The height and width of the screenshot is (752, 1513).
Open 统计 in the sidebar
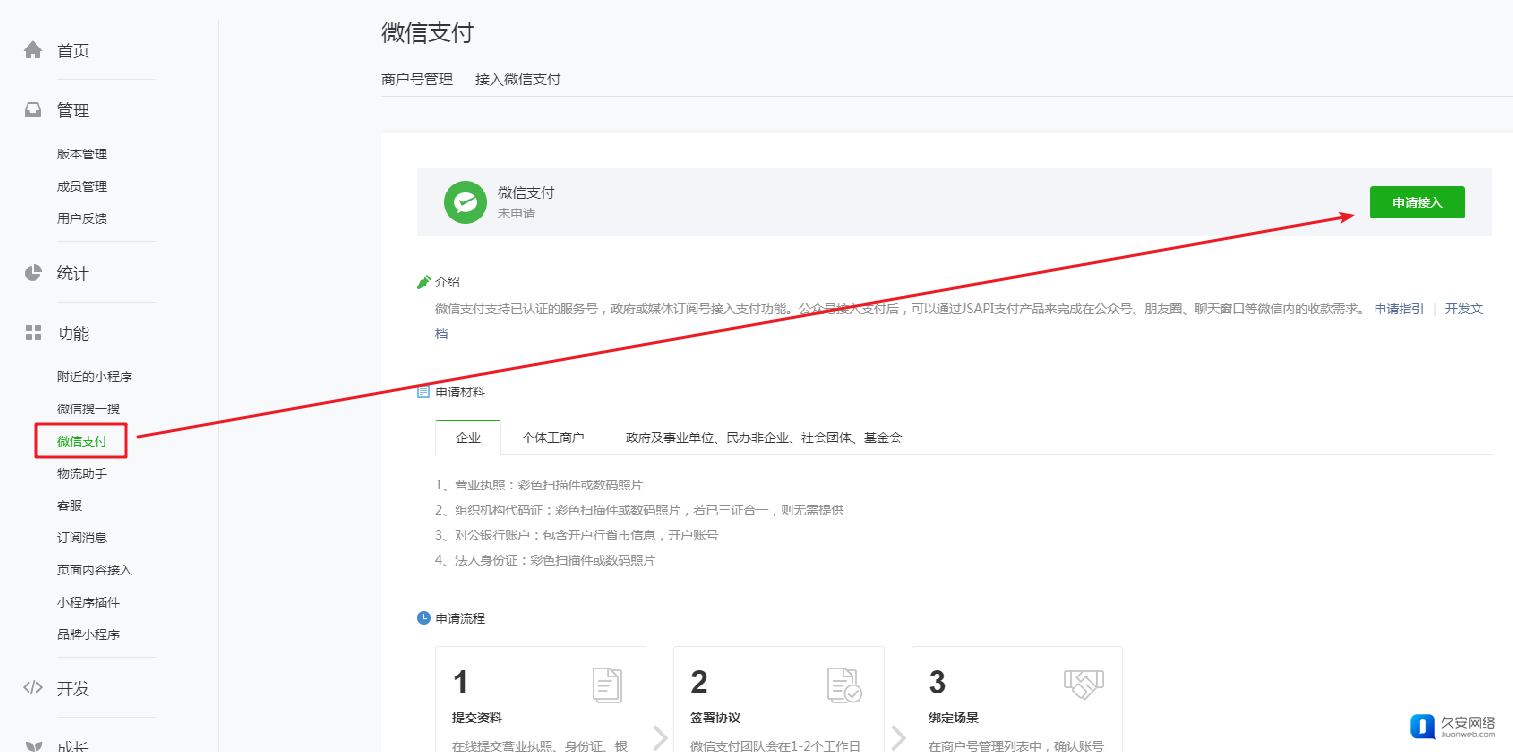point(73,273)
